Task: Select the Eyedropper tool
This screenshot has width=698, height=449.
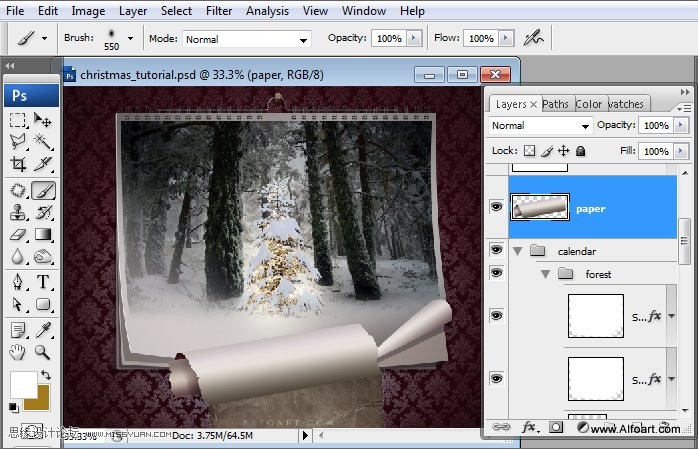Action: (x=43, y=331)
